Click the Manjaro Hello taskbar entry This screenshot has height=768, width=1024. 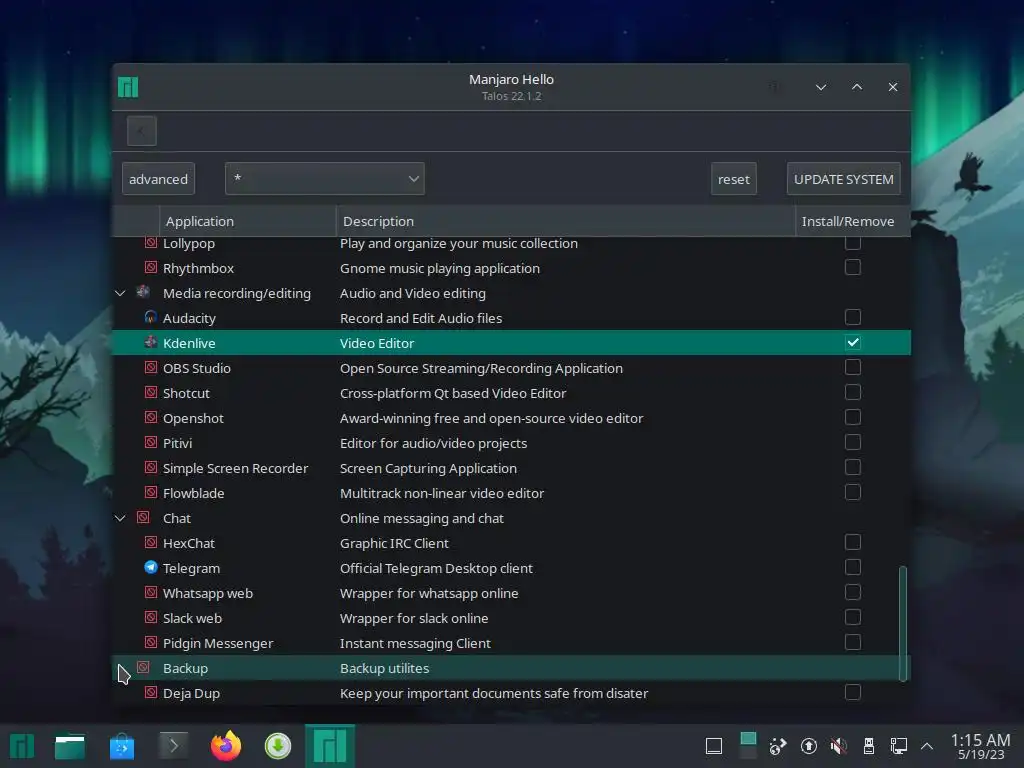pyautogui.click(x=330, y=746)
